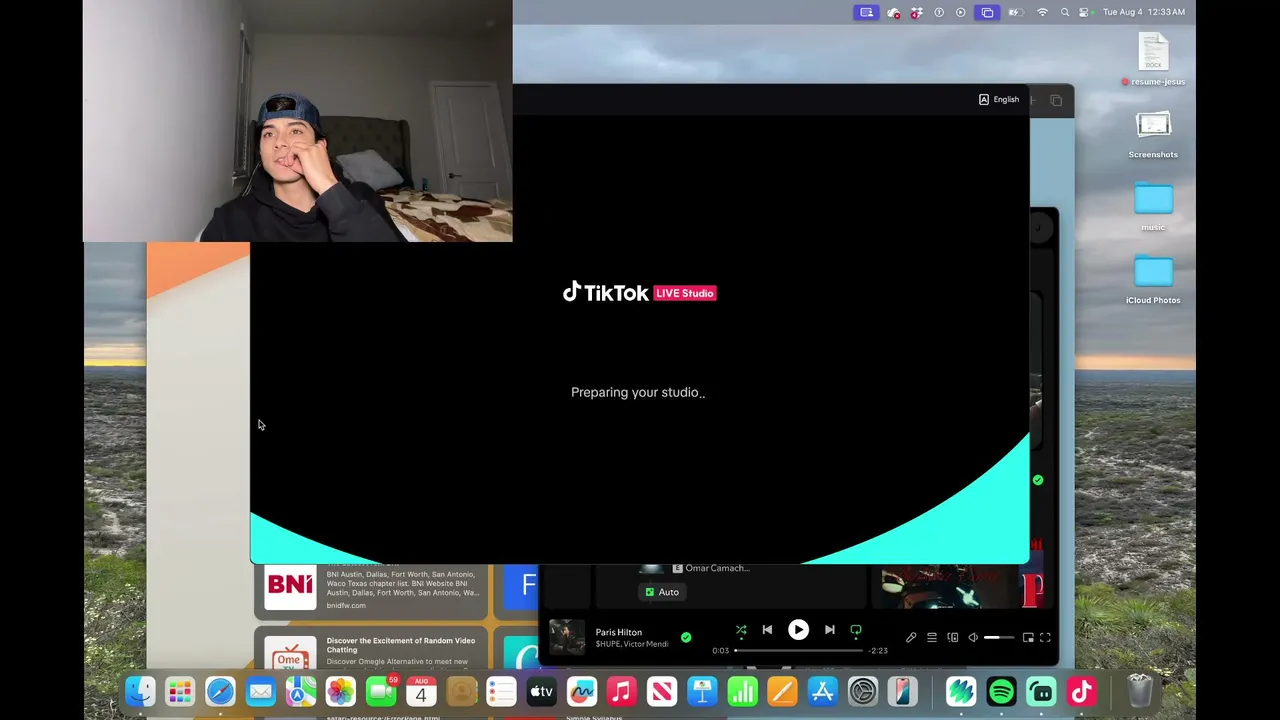
Task: Click the battery status in the menu bar
Action: tap(1016, 12)
